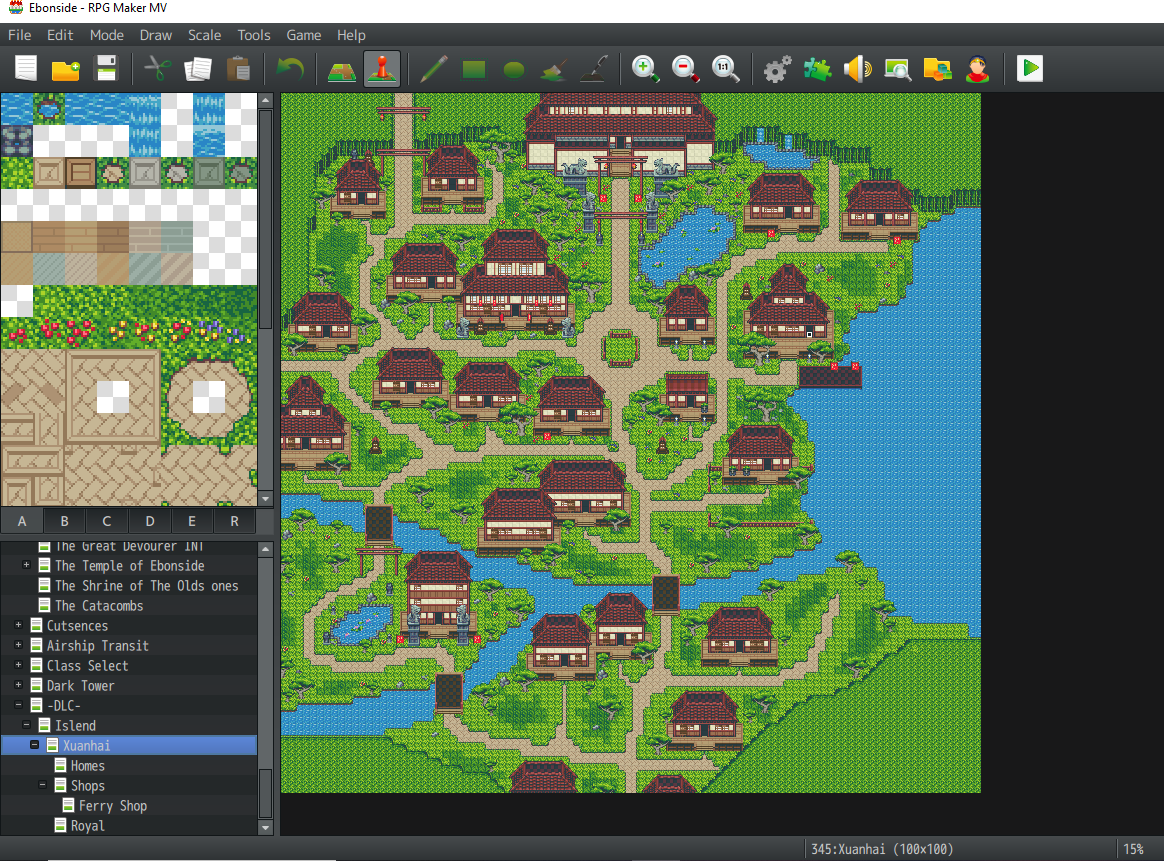Collapse the -DLC- map folder
The image size is (1164, 861).
(x=19, y=706)
